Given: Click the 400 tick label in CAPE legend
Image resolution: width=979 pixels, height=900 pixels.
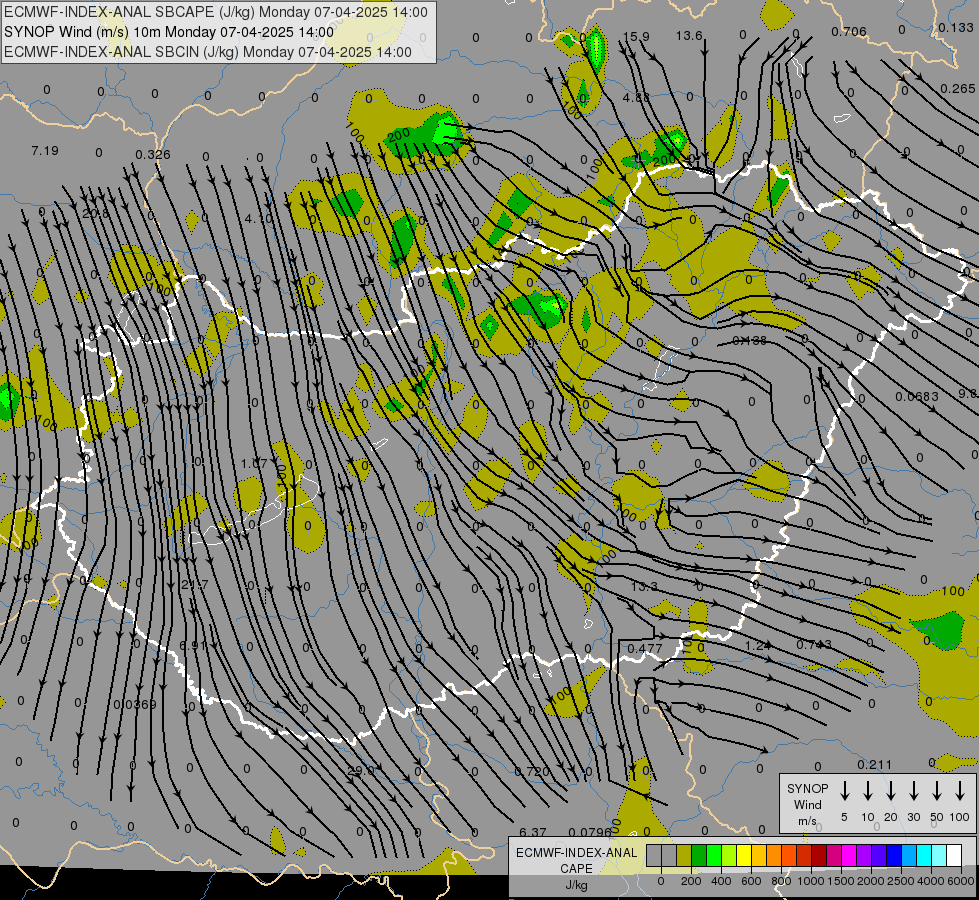Looking at the screenshot, I should click(x=721, y=881).
